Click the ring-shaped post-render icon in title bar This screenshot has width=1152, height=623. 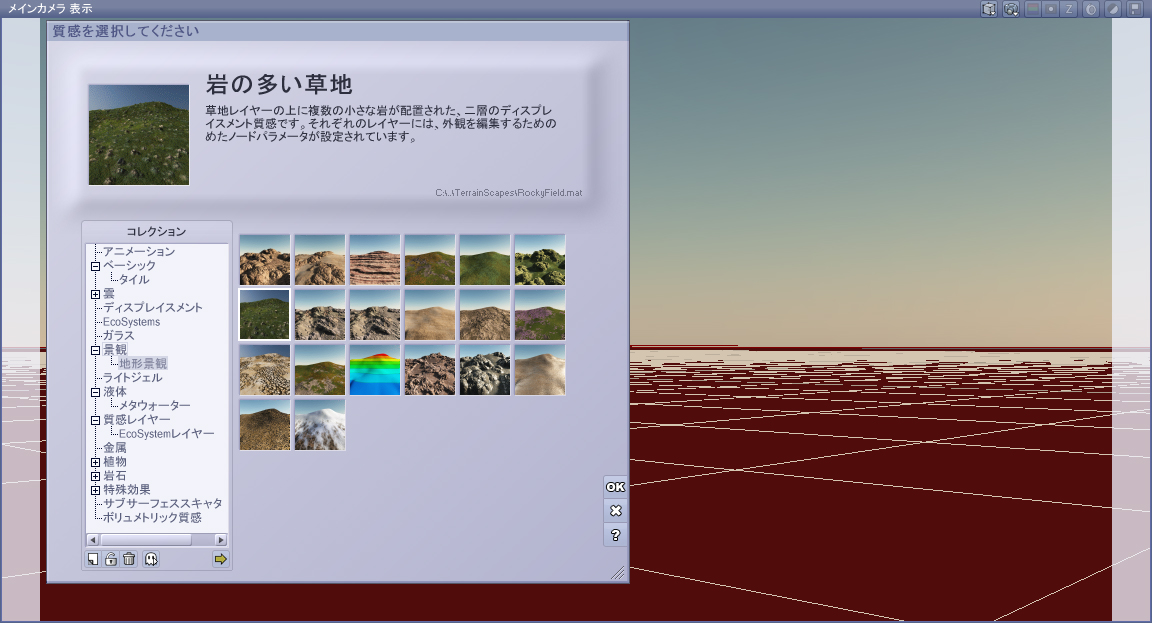pyautogui.click(x=1091, y=9)
